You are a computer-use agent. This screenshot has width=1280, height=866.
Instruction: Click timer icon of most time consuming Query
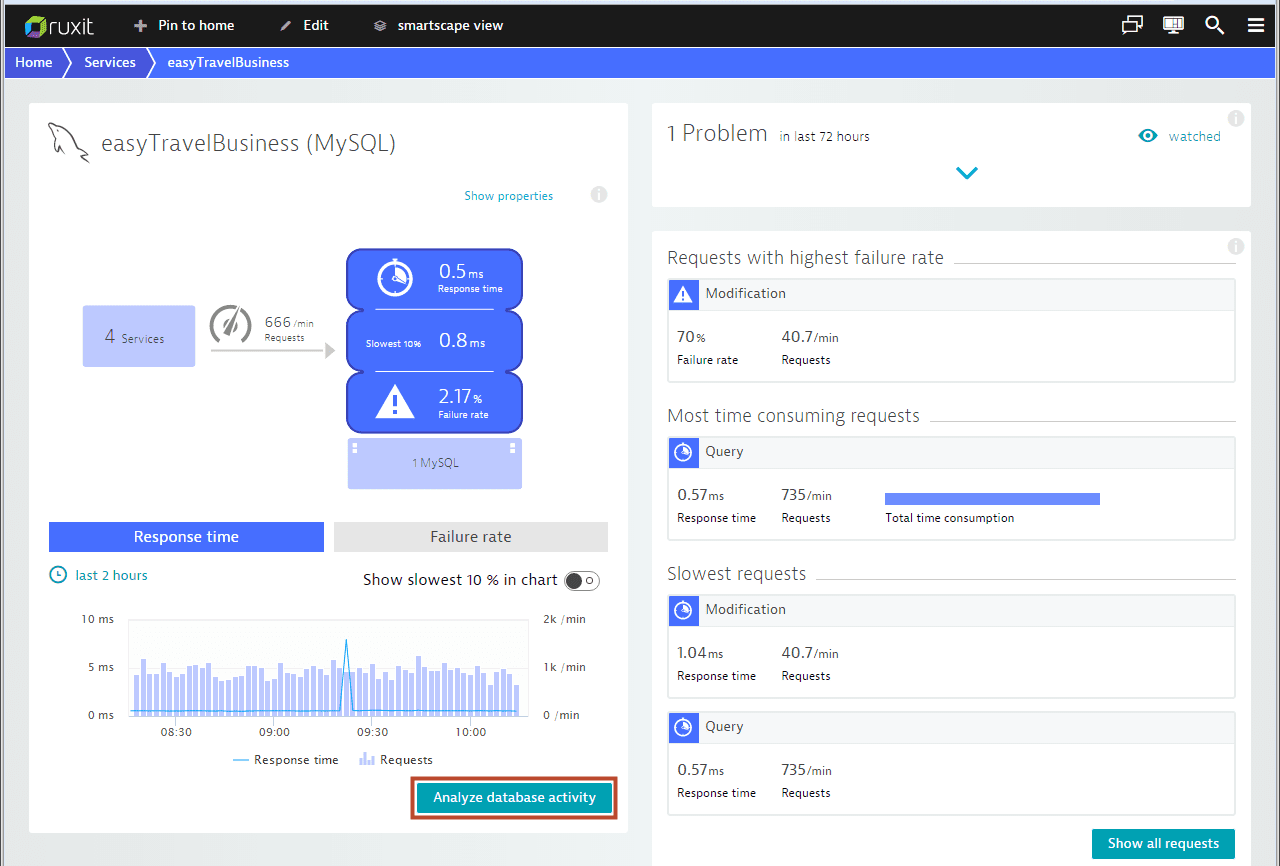coord(683,452)
